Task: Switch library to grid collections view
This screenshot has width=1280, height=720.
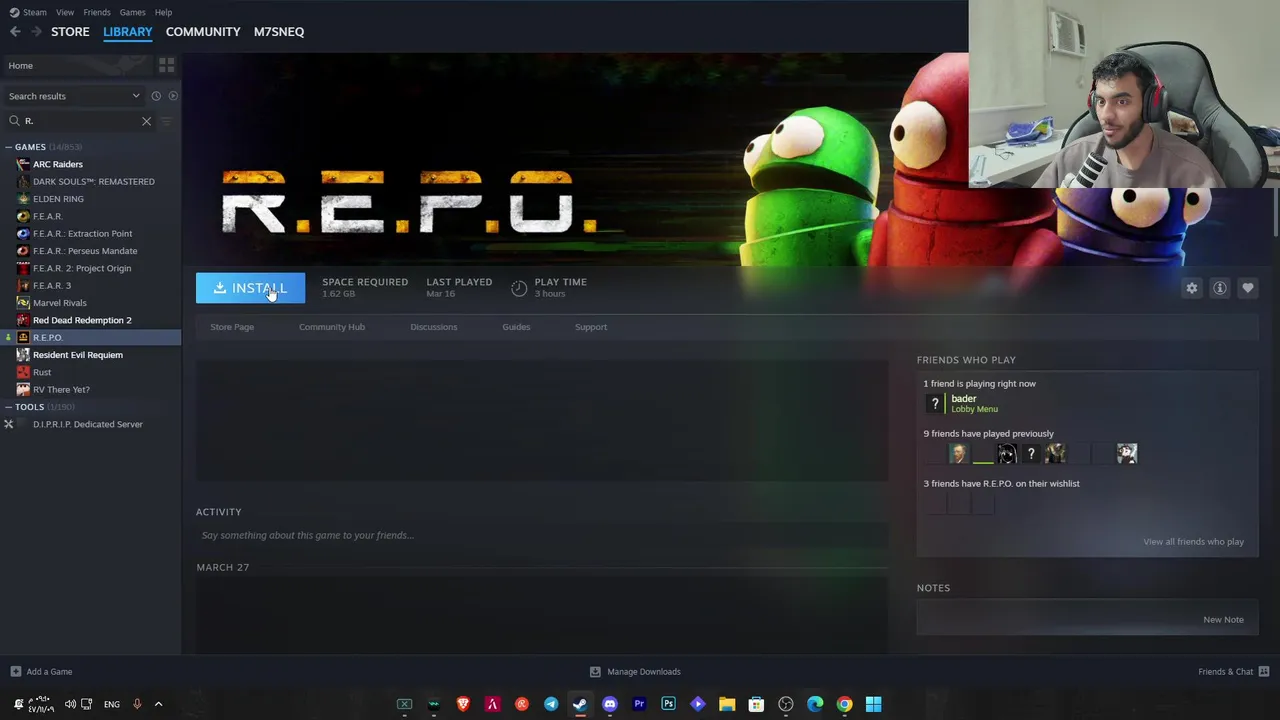Action: [x=166, y=65]
